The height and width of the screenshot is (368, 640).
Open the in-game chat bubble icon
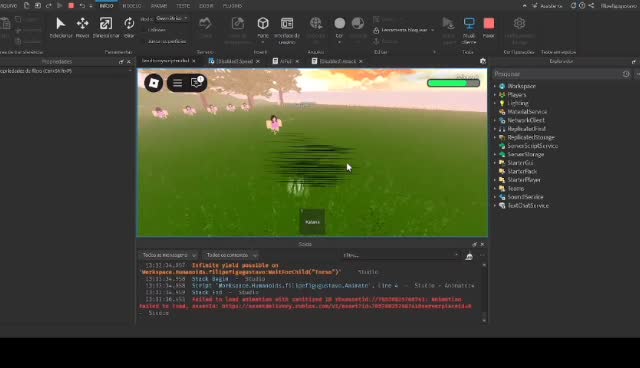[x=197, y=82]
